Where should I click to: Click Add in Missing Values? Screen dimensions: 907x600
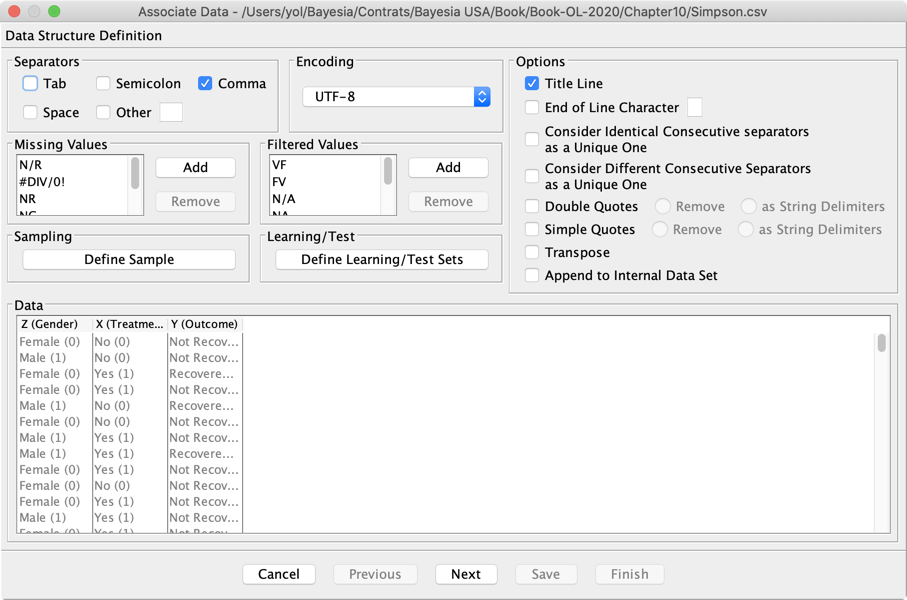coord(196,168)
